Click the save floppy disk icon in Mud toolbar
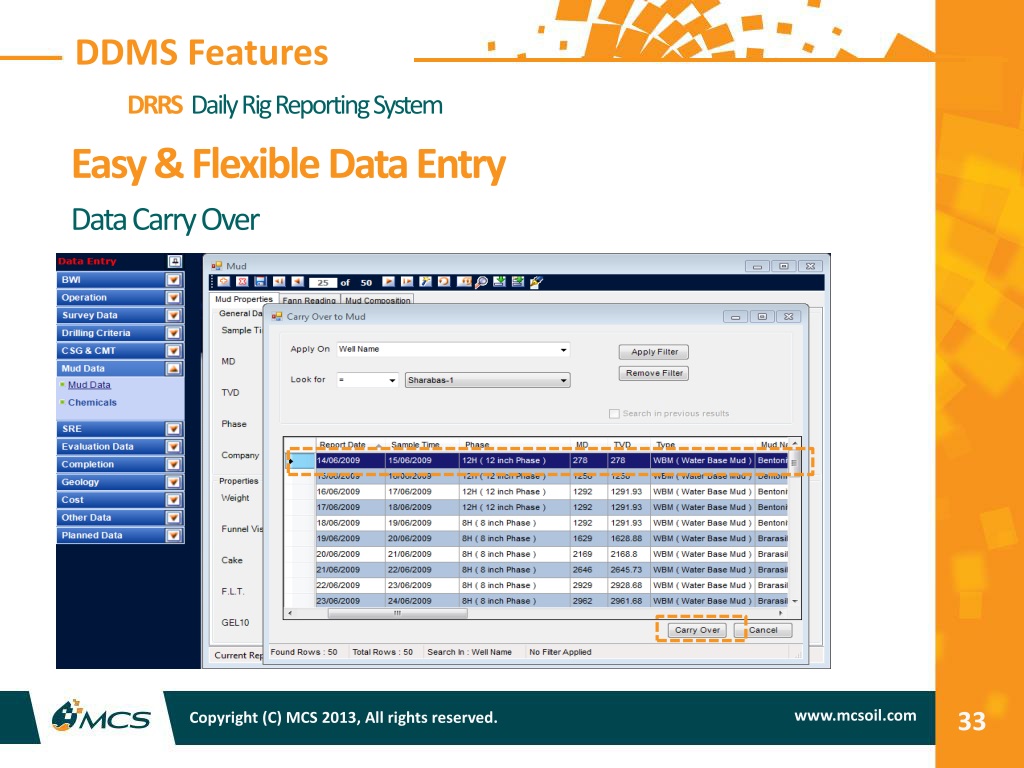1024x768 pixels. (260, 281)
